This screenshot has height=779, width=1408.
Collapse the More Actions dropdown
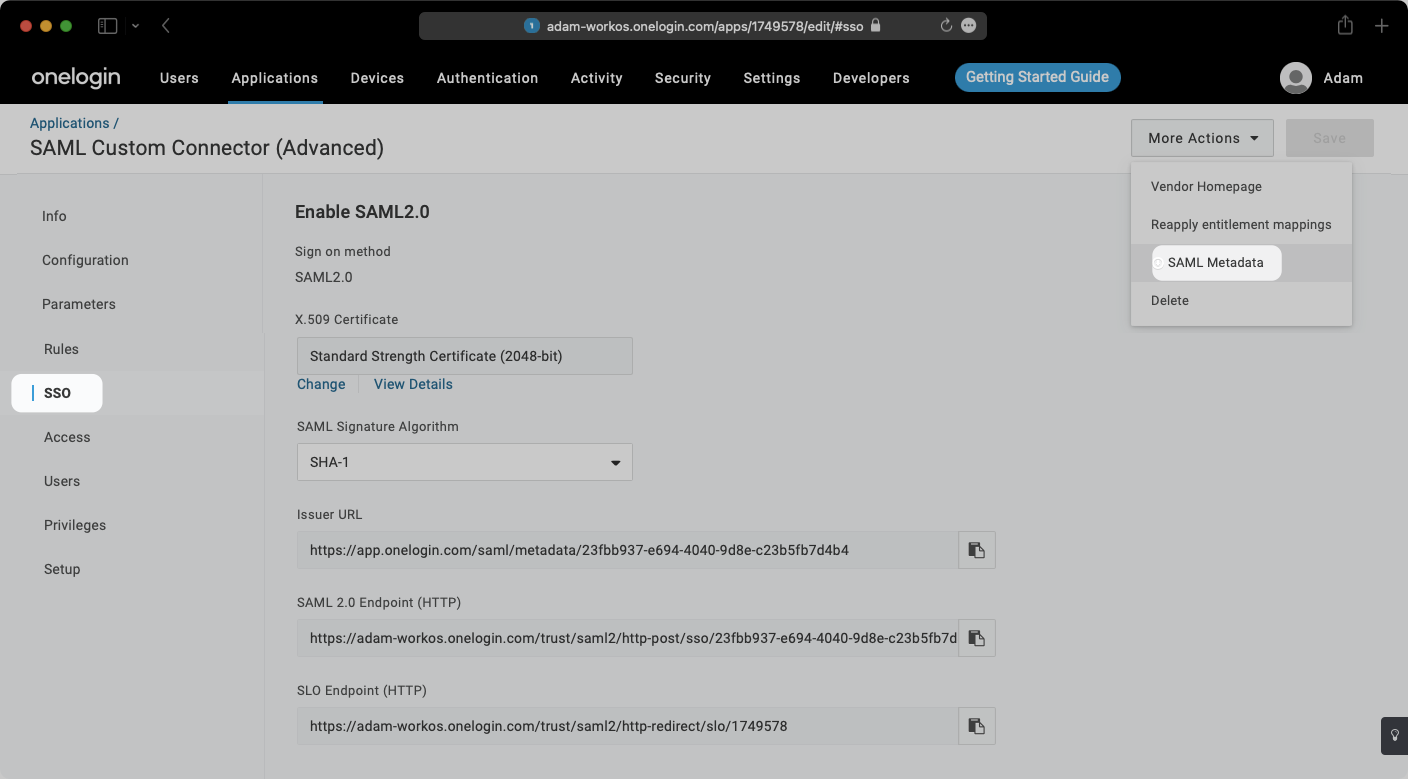pyautogui.click(x=1202, y=138)
